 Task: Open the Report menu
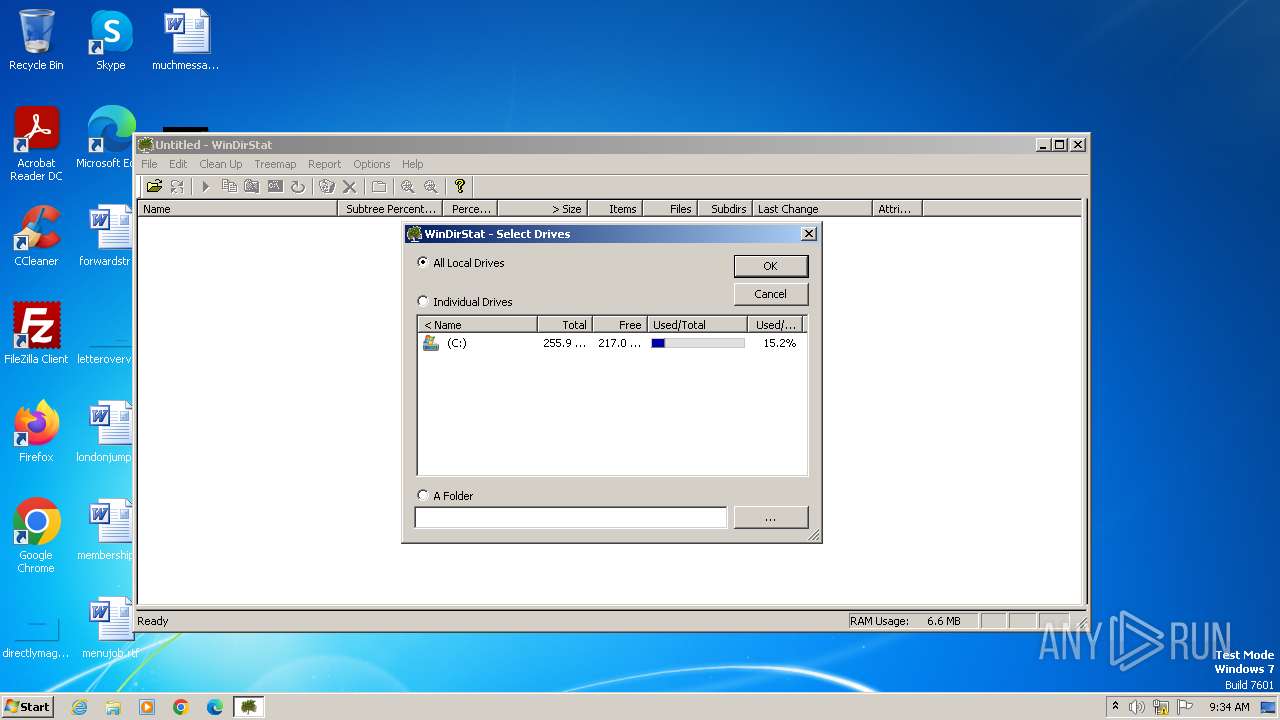pos(324,164)
